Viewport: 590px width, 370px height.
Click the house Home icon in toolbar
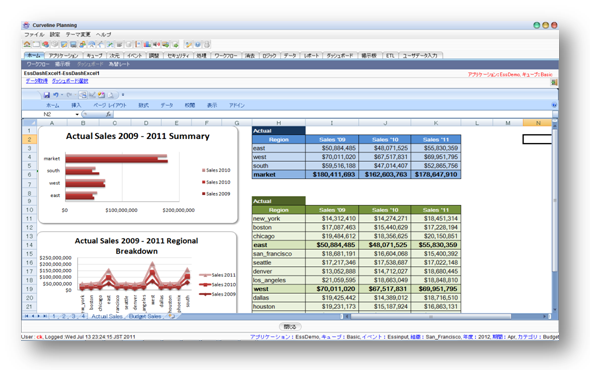27,44
